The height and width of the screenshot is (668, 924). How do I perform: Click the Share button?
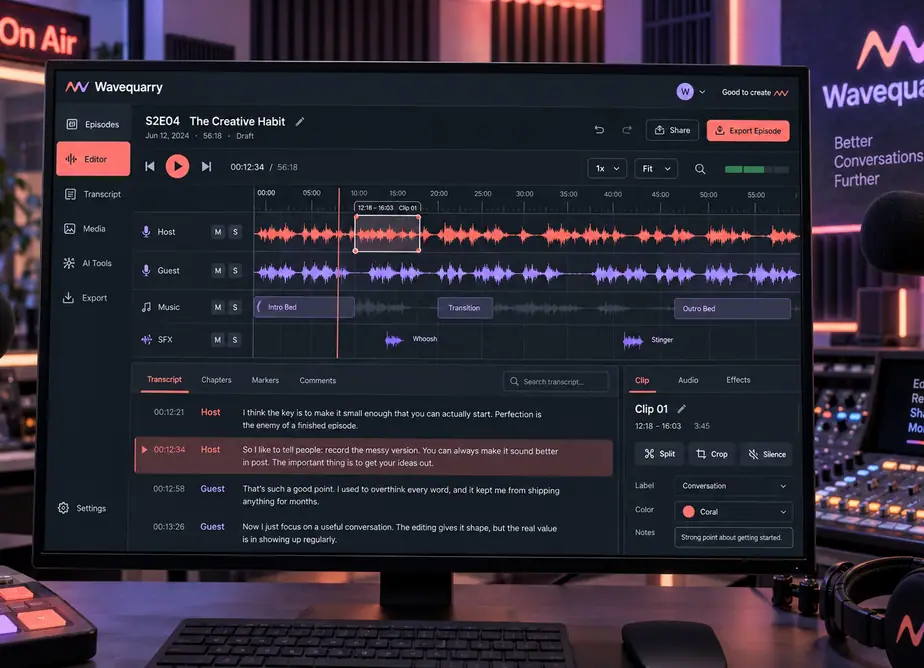[x=672, y=130]
